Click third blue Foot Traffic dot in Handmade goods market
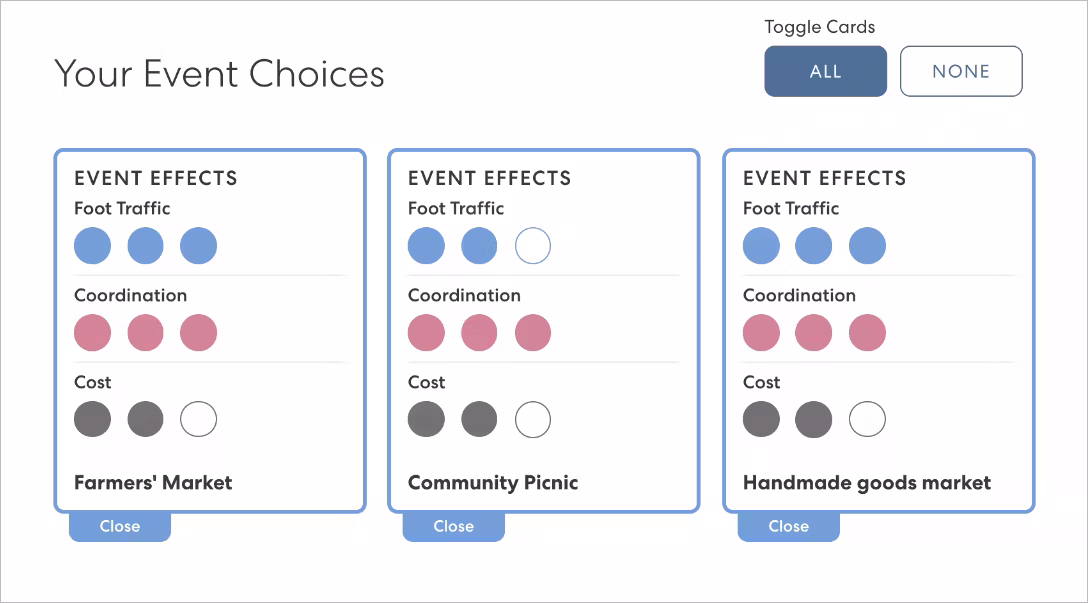 click(867, 246)
